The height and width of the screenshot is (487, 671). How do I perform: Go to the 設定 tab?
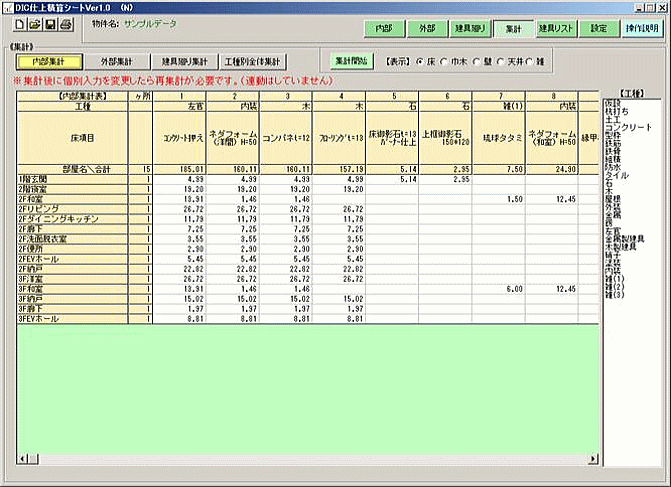tap(598, 29)
